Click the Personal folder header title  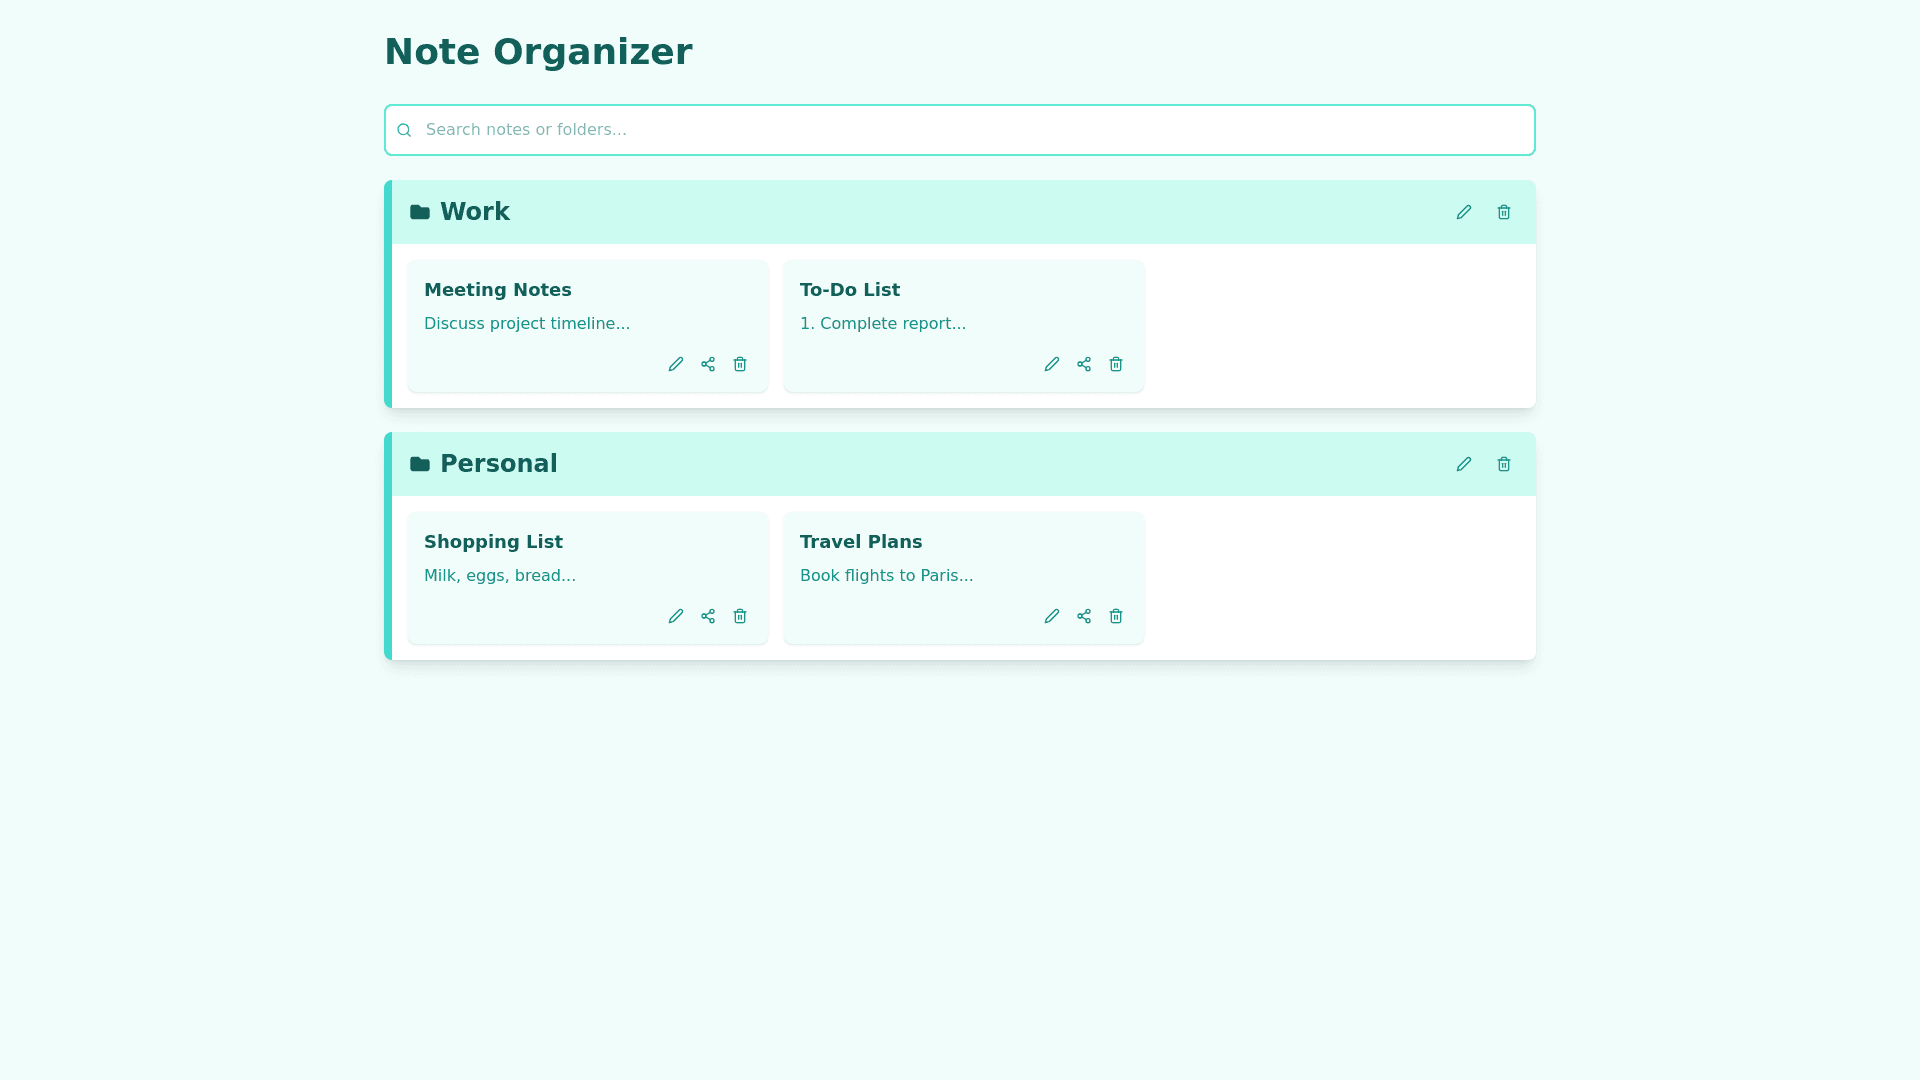(x=498, y=464)
